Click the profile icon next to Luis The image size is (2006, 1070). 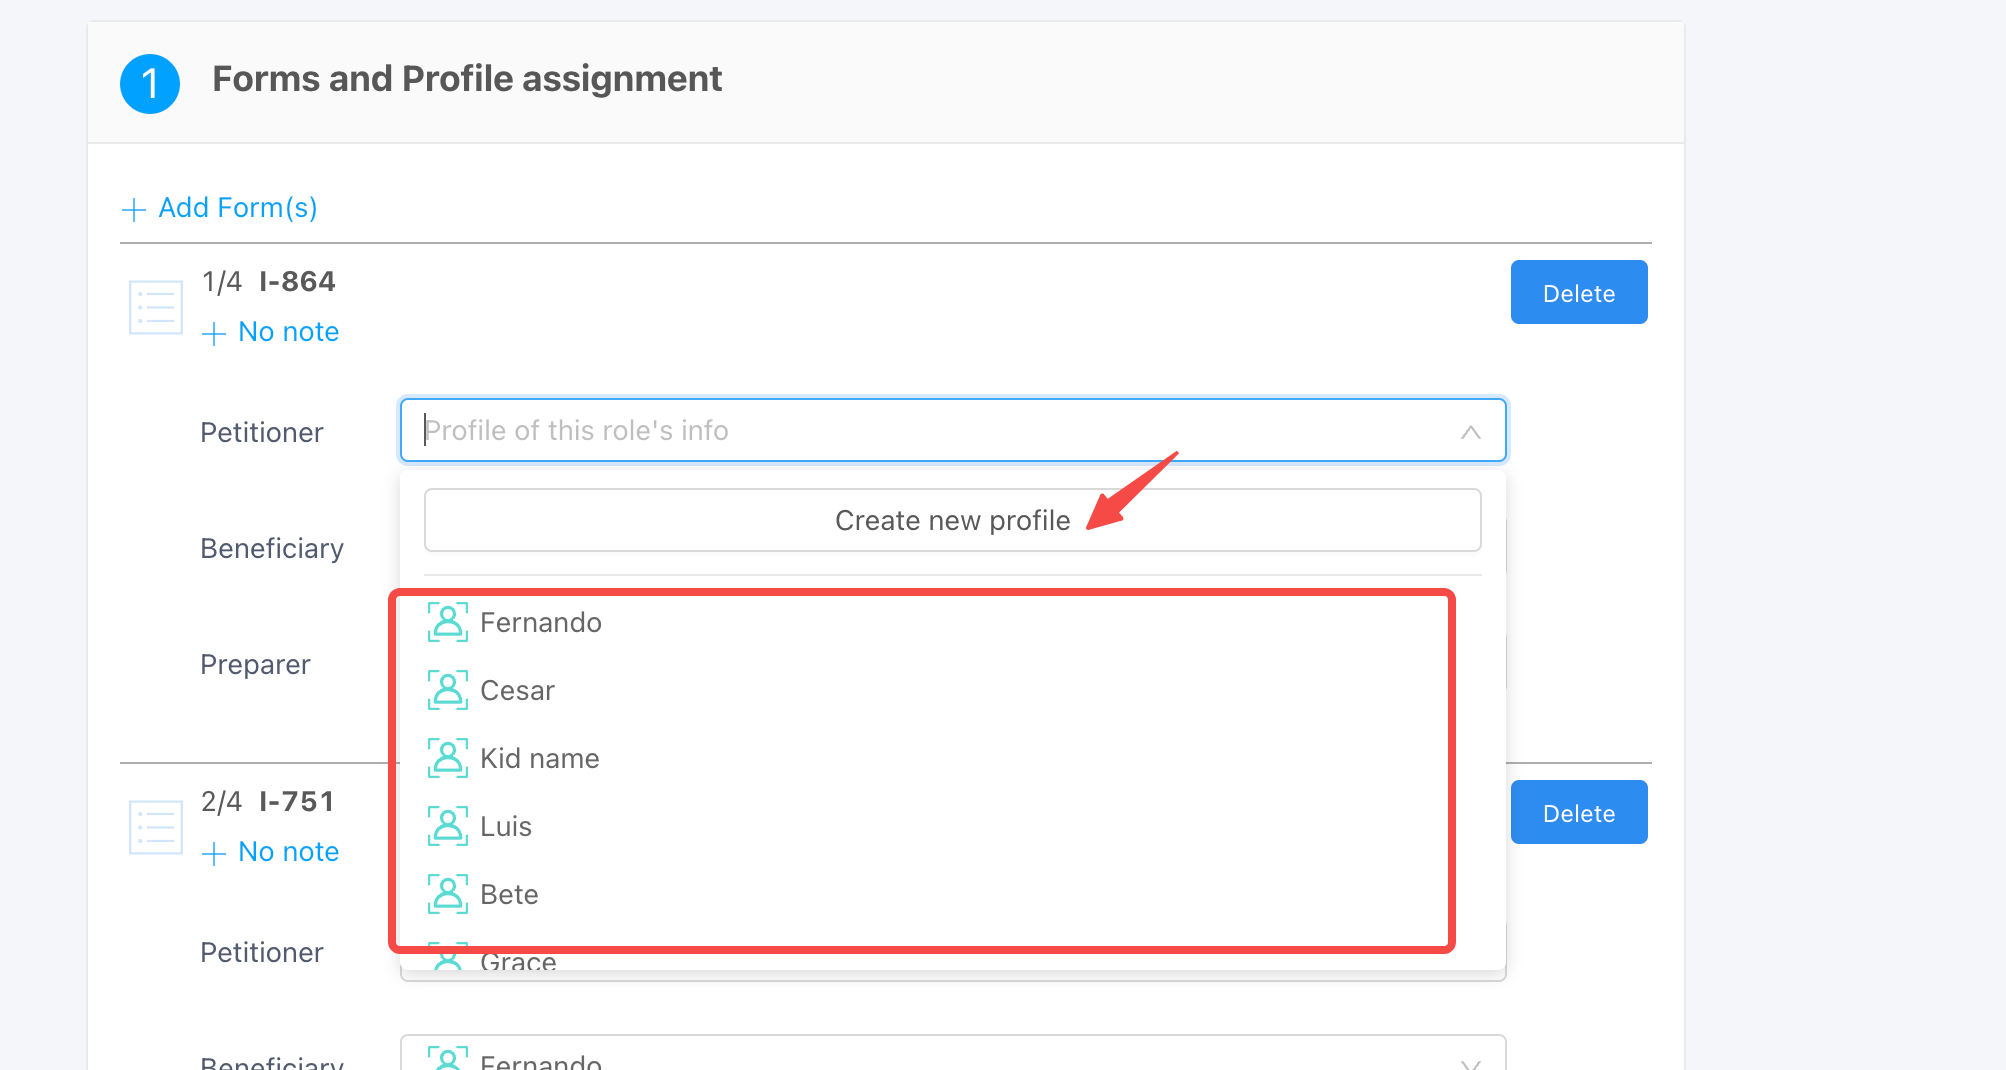pos(447,826)
